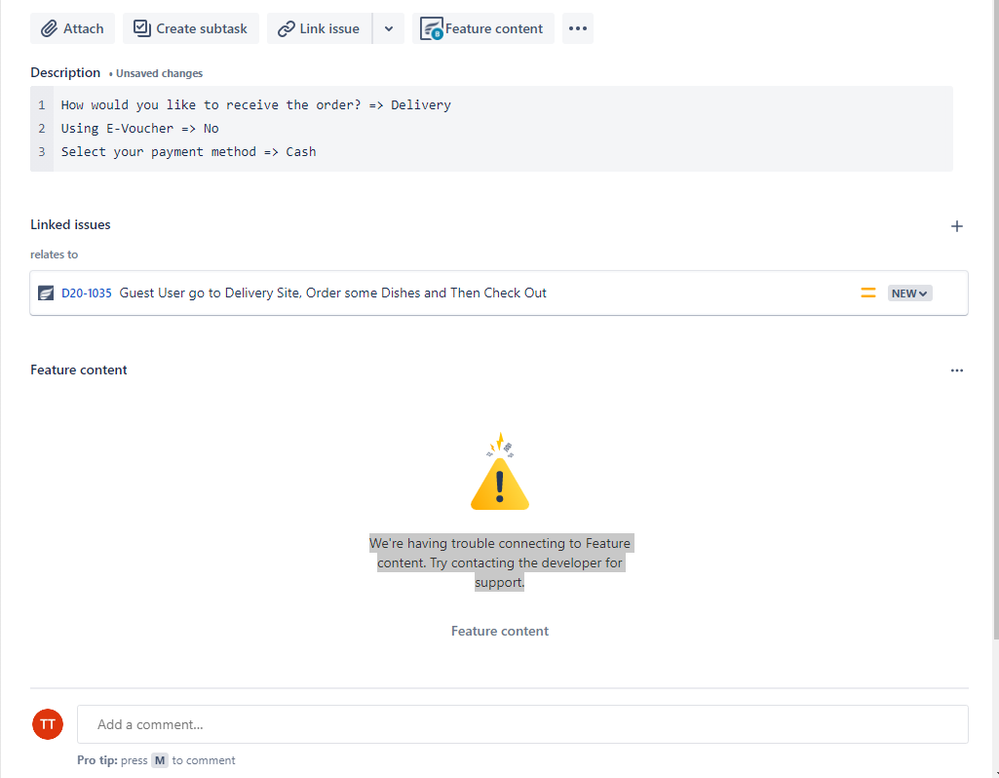Click description line 'How would you like to receive'
The width and height of the screenshot is (999, 778).
(256, 105)
